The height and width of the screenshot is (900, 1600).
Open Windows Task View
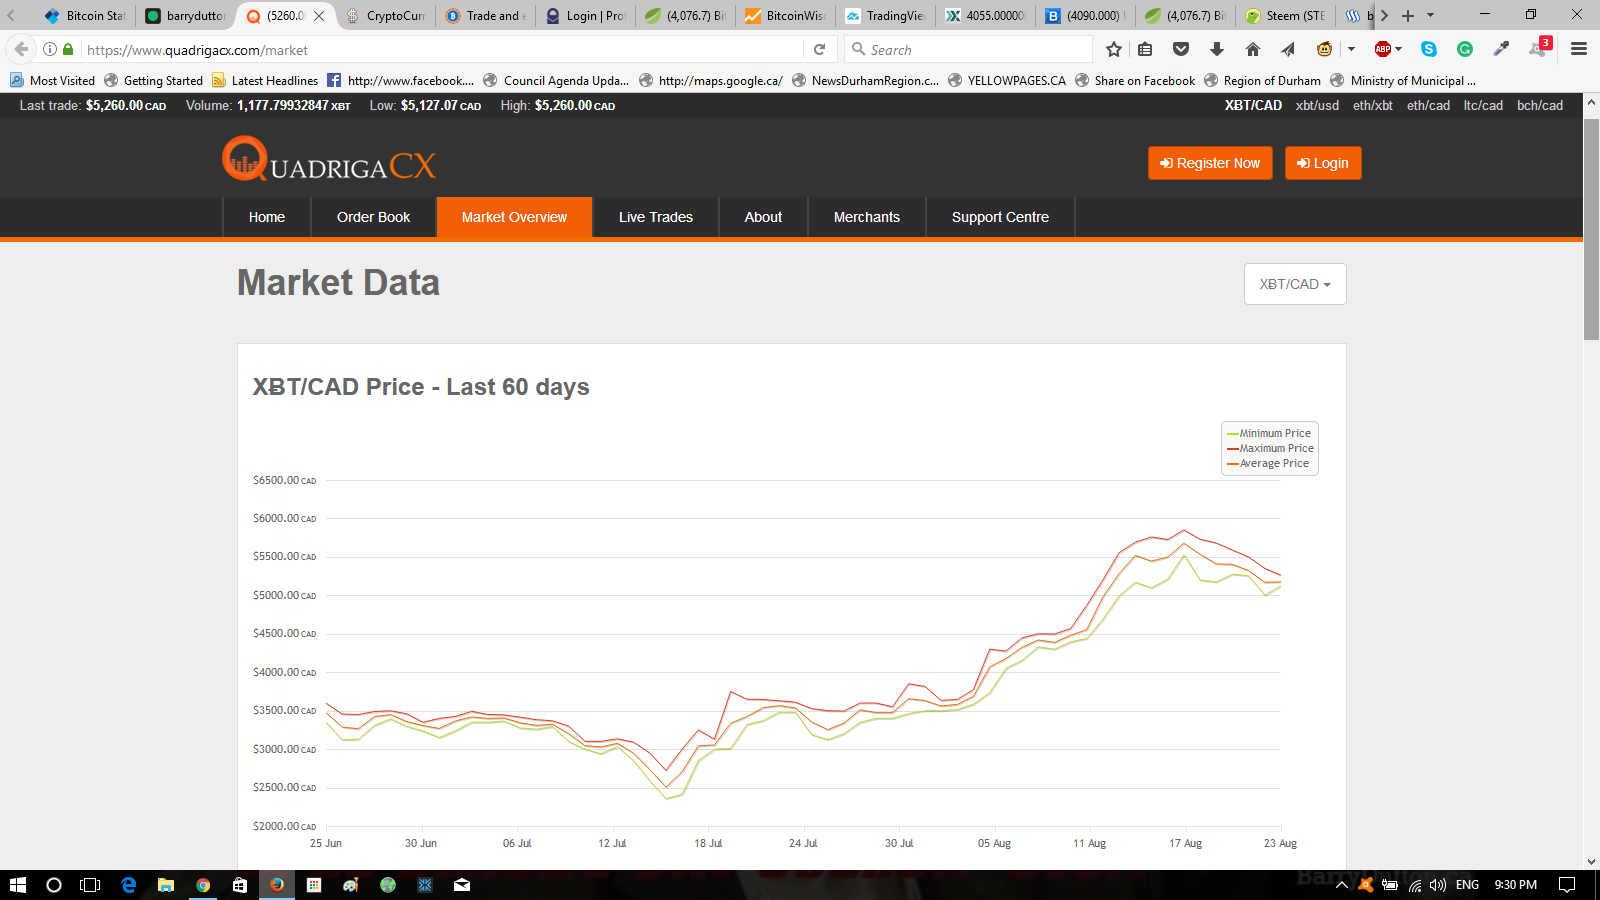(90, 885)
